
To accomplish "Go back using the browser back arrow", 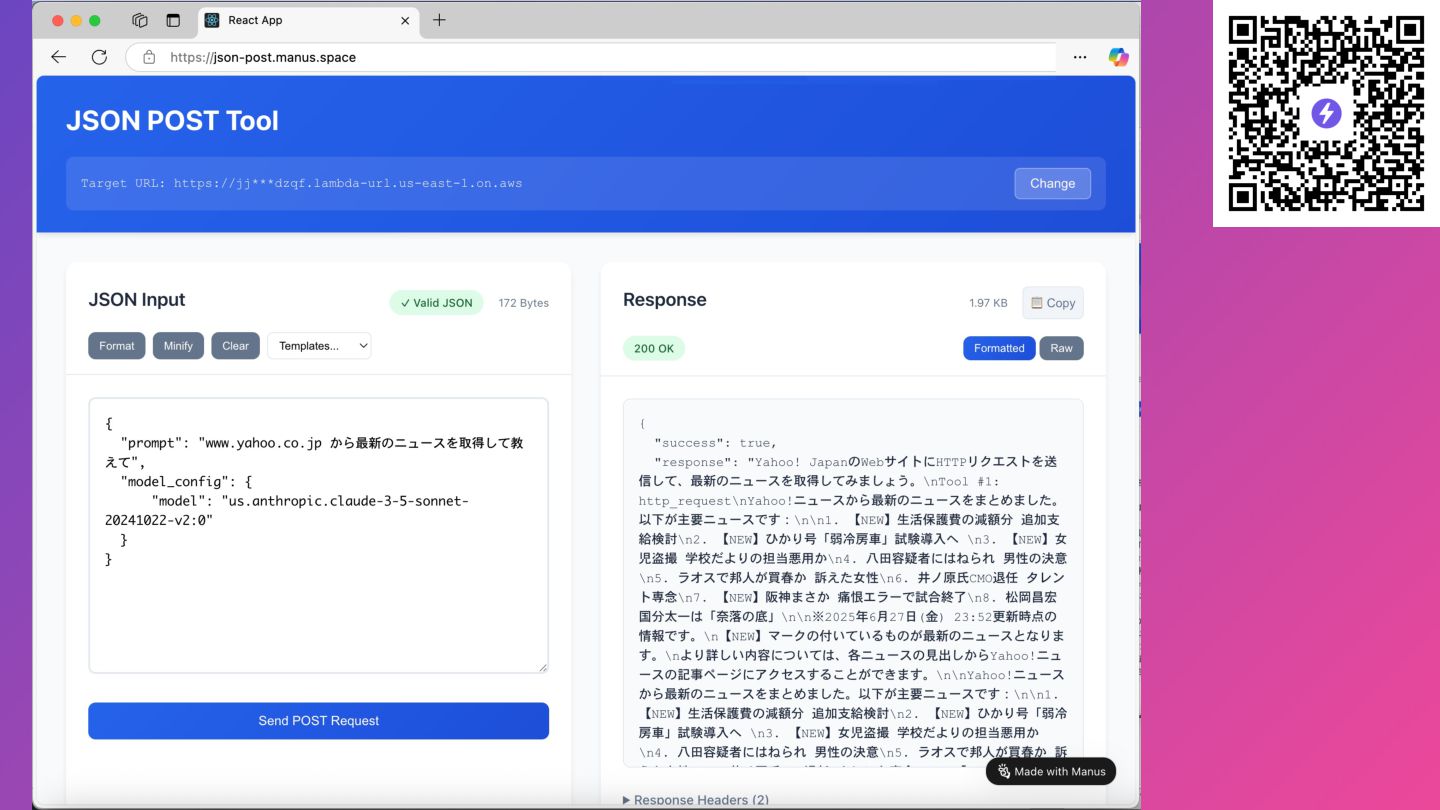I will coord(59,57).
